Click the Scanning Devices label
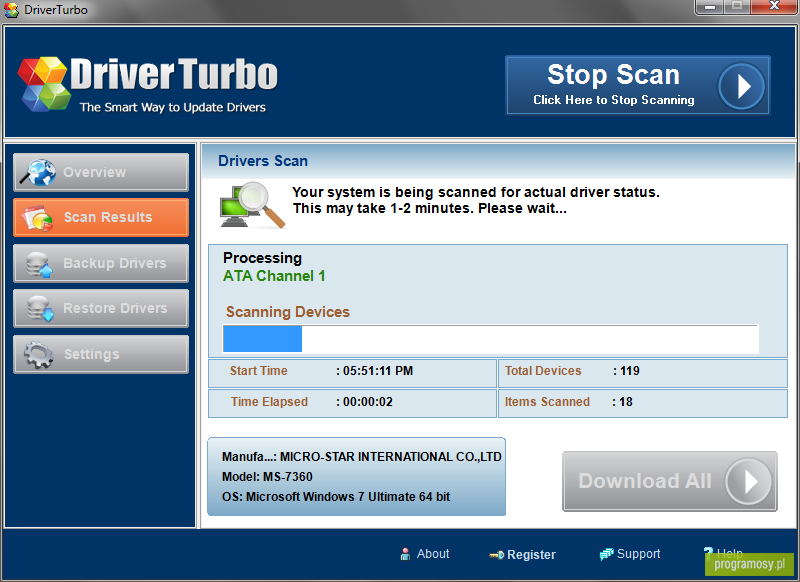Screen dimensions: 800x582 click(x=288, y=312)
